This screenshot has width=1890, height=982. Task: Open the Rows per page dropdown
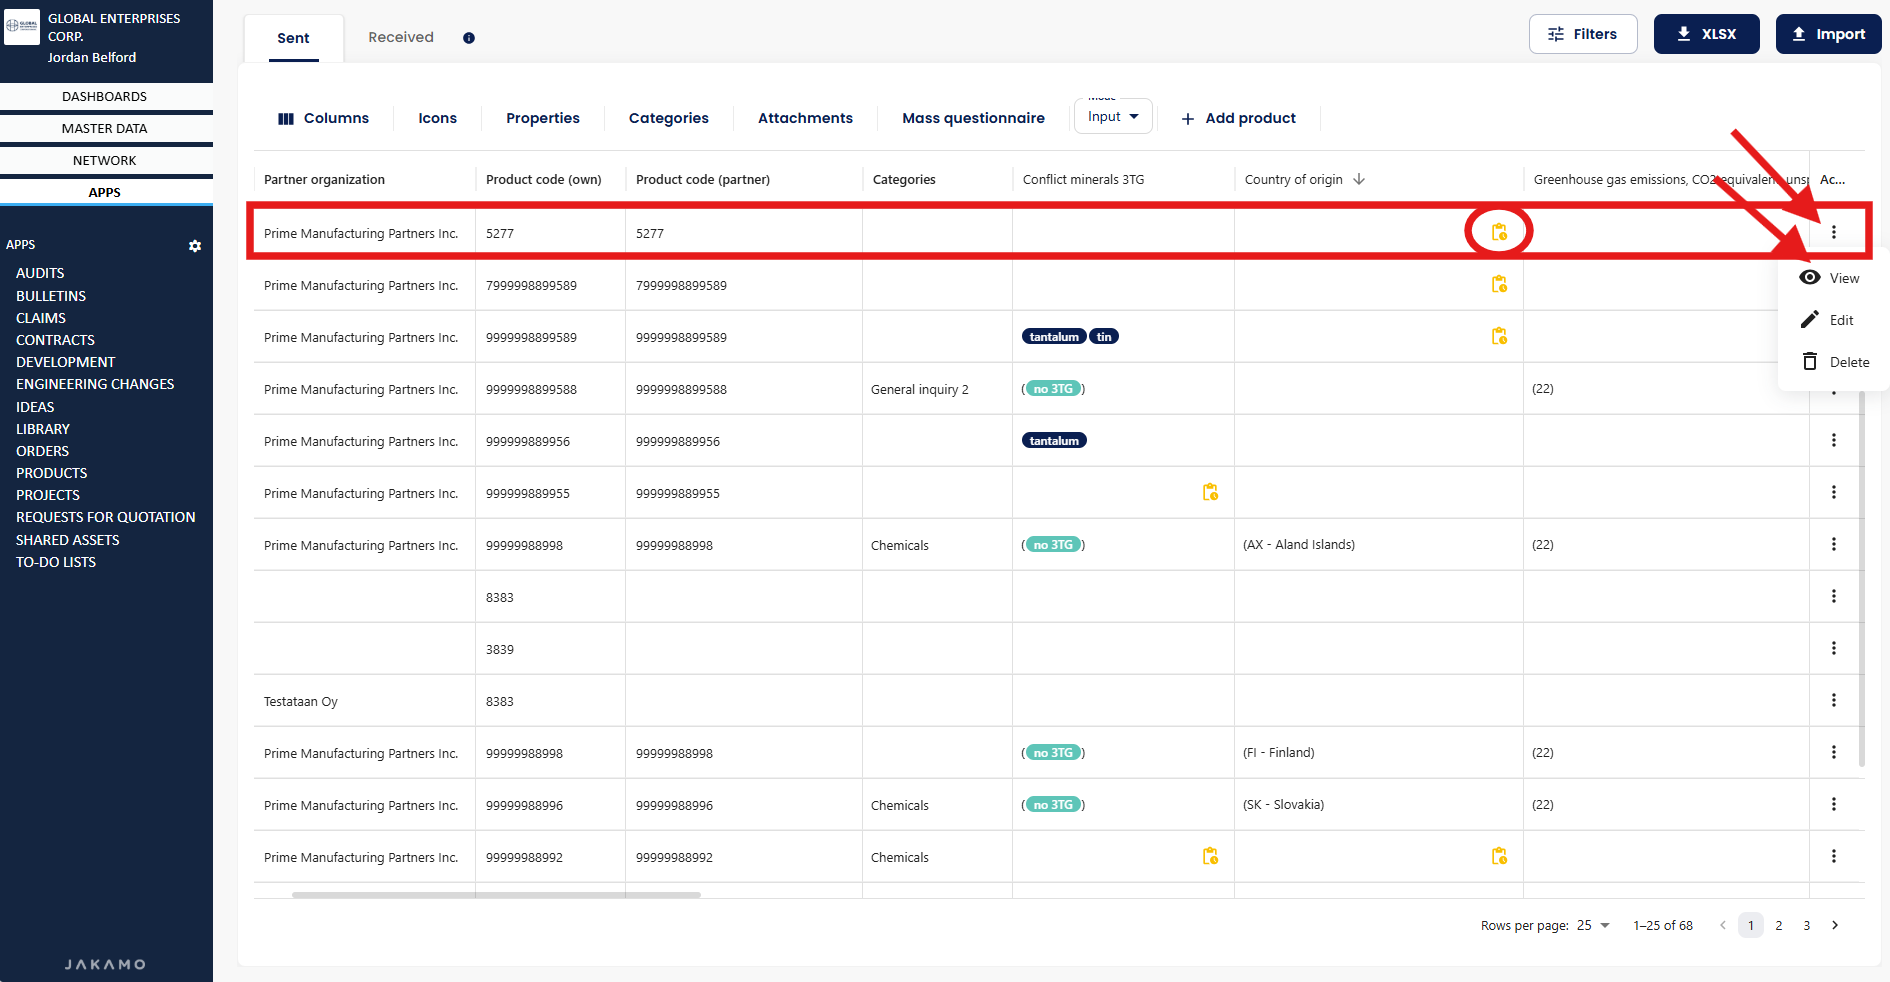coord(1593,925)
